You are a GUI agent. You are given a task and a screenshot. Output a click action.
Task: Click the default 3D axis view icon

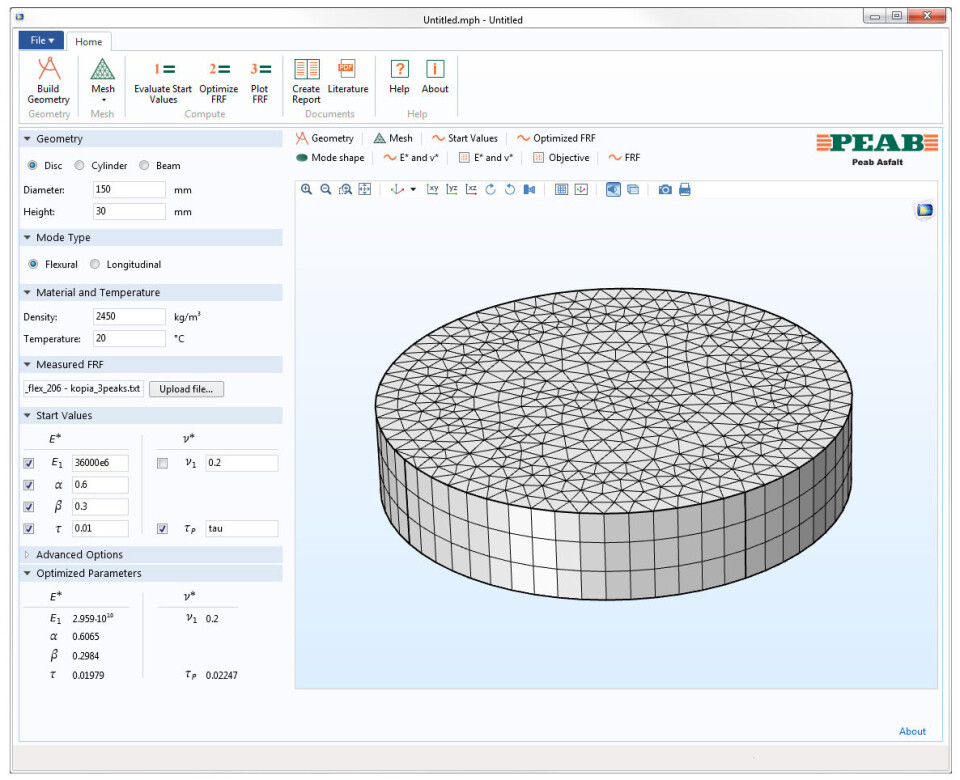[397, 190]
